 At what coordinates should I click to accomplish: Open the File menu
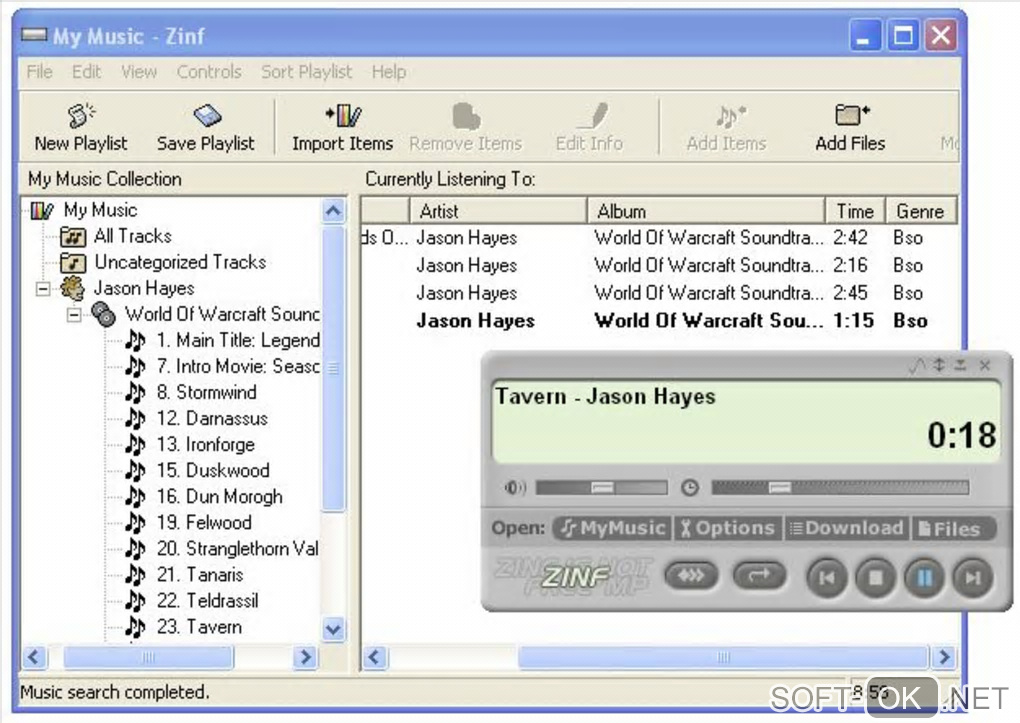pyautogui.click(x=39, y=72)
